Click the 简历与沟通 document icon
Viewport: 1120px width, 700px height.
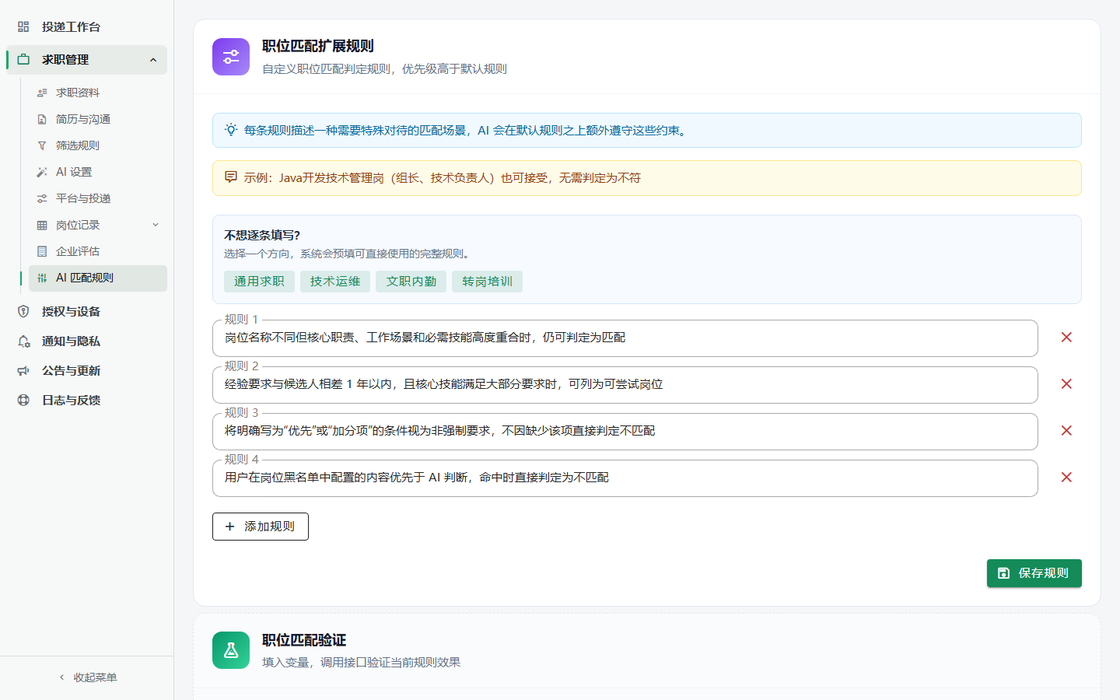point(42,119)
